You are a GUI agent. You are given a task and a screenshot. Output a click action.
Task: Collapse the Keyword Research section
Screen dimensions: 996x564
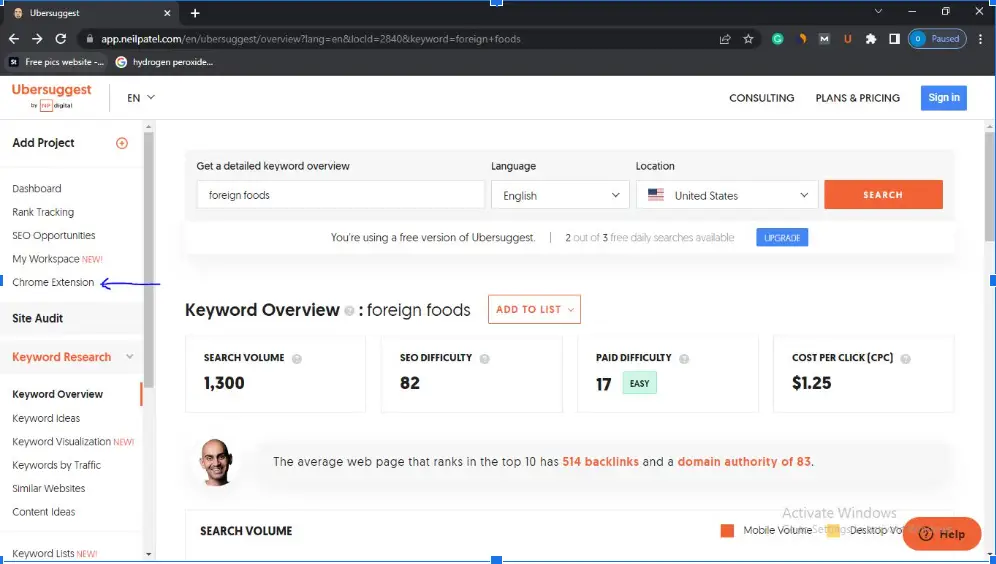pyautogui.click(x=130, y=357)
